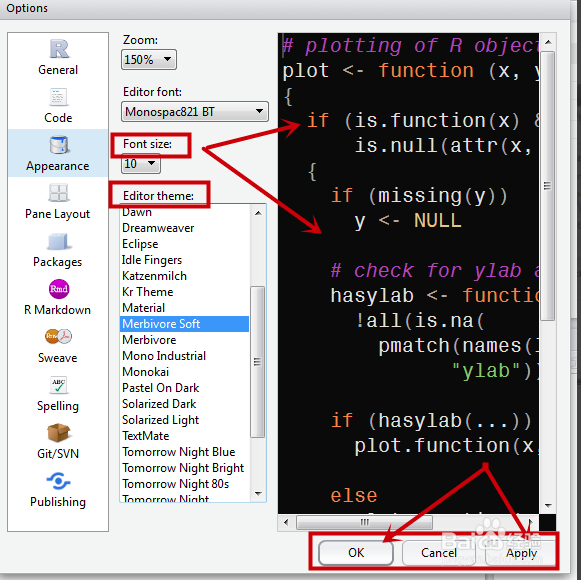Select the Dreamweaver theme entry
This screenshot has height=580, width=581.
coord(158,228)
